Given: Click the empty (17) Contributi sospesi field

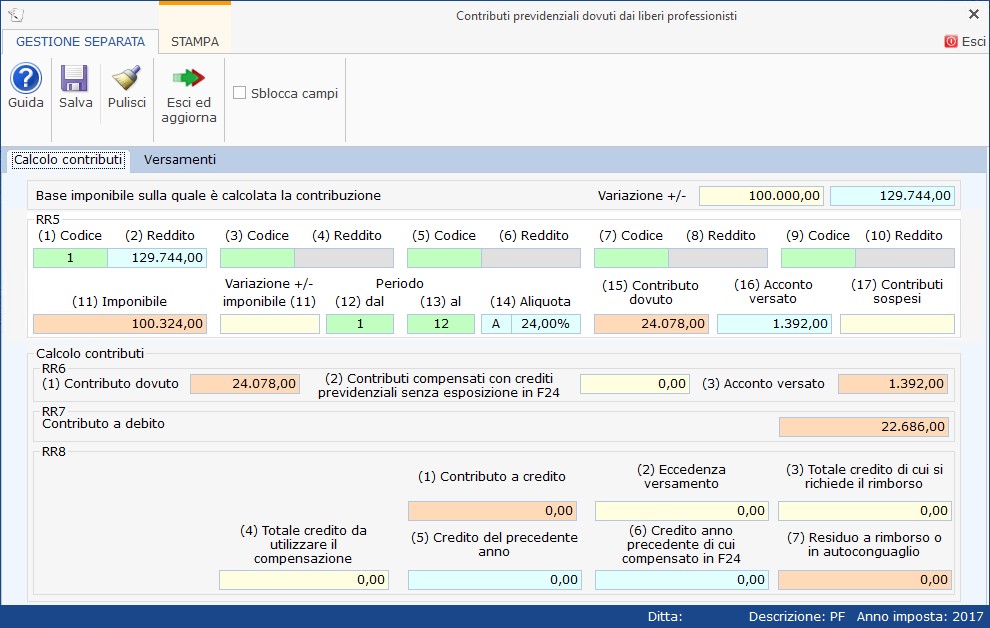Looking at the screenshot, I should pyautogui.click(x=897, y=324).
